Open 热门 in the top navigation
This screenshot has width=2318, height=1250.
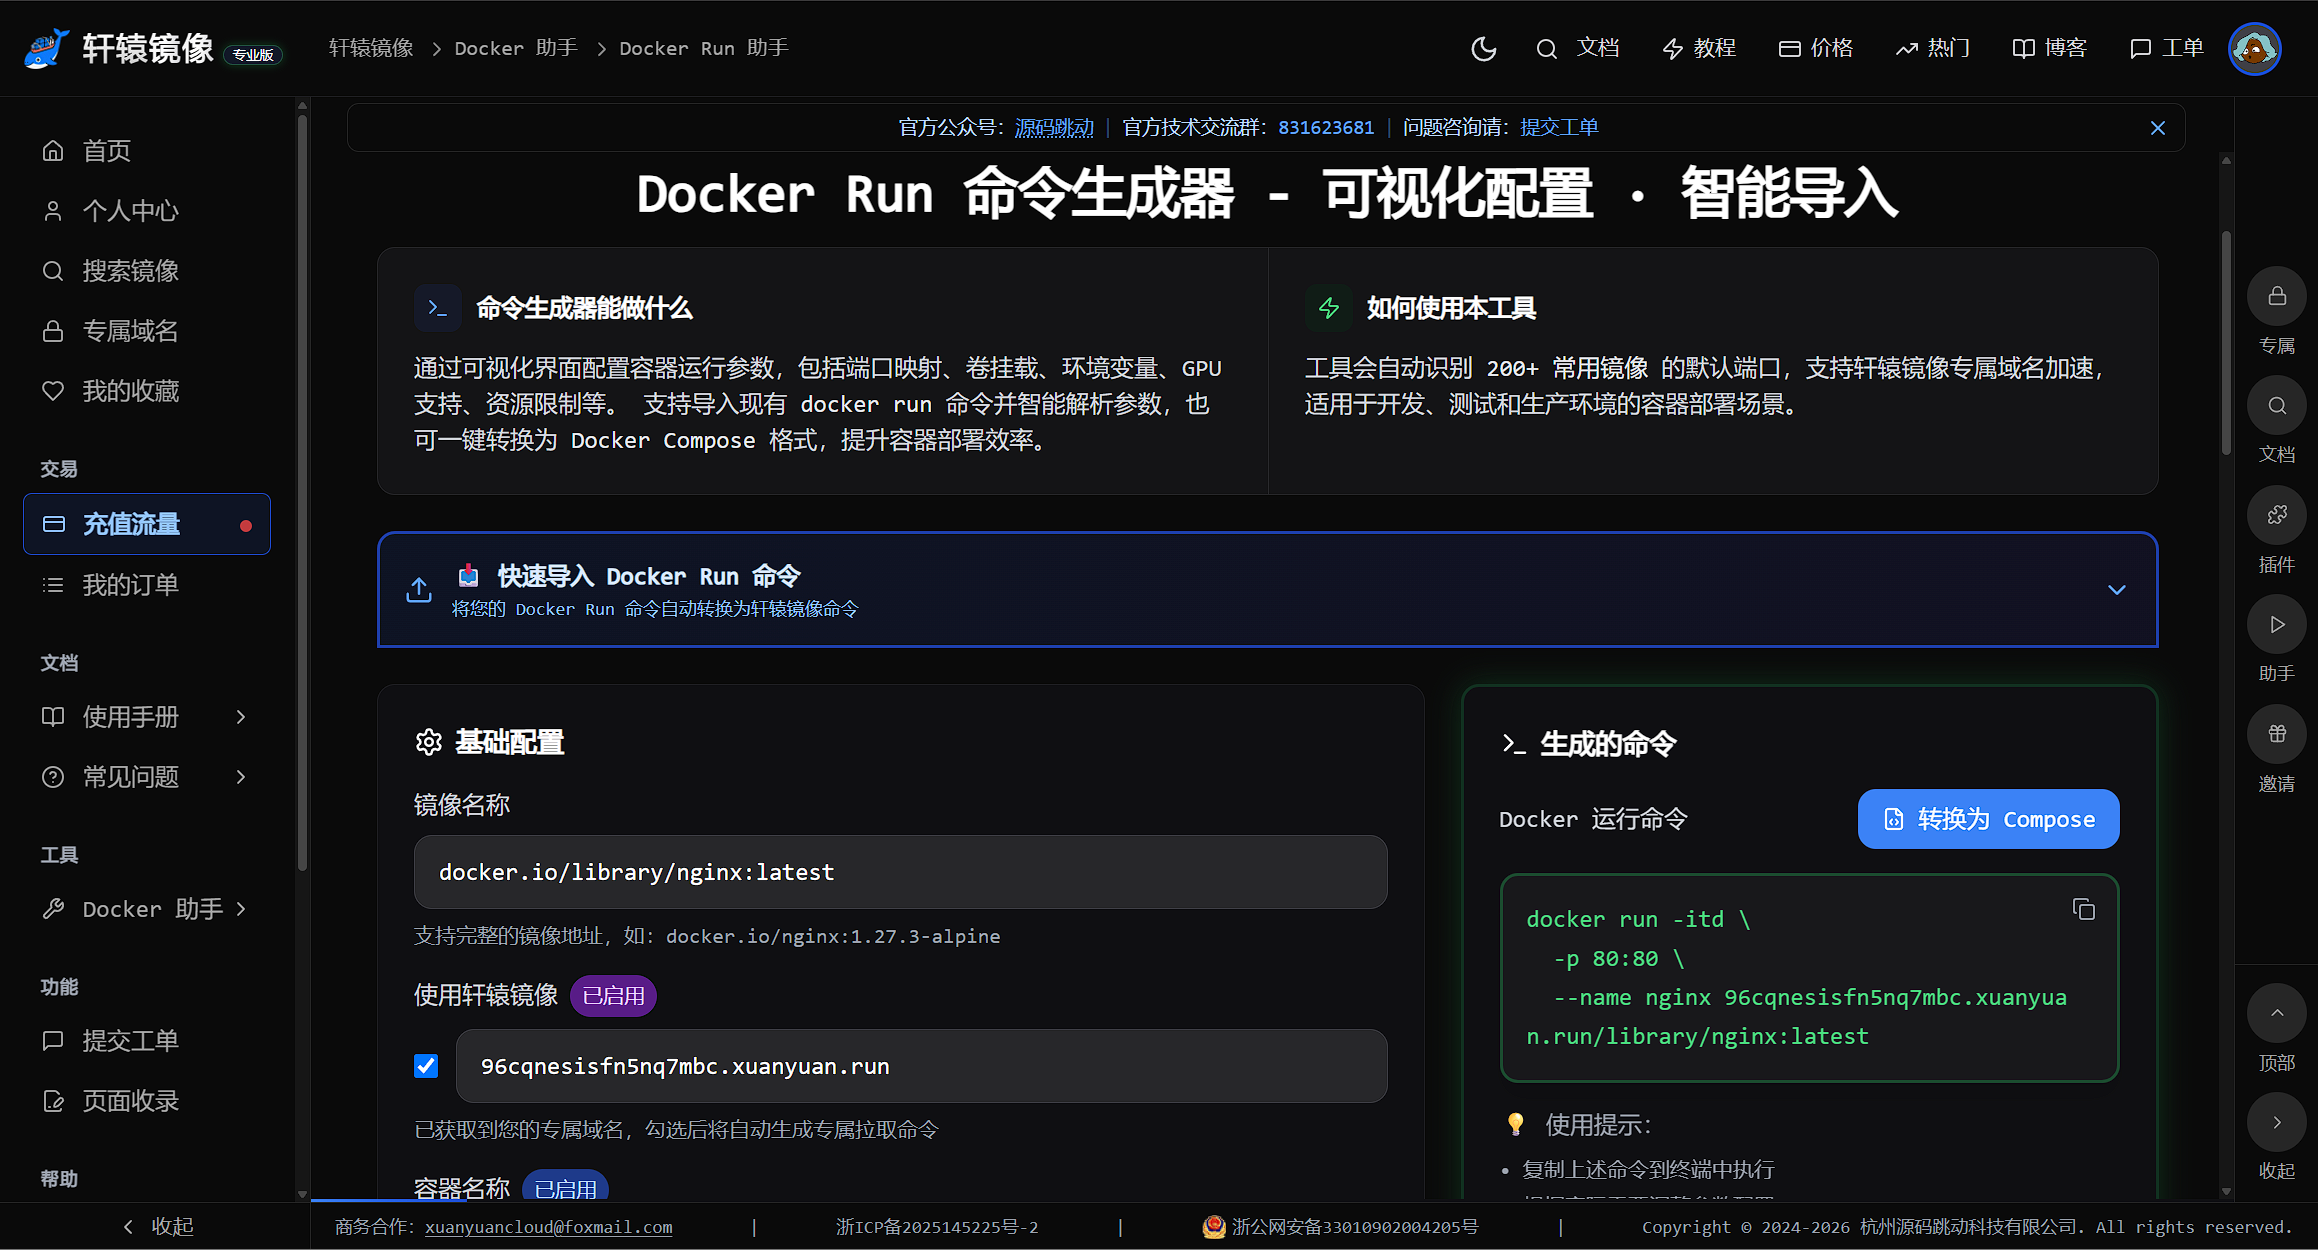1933,48
